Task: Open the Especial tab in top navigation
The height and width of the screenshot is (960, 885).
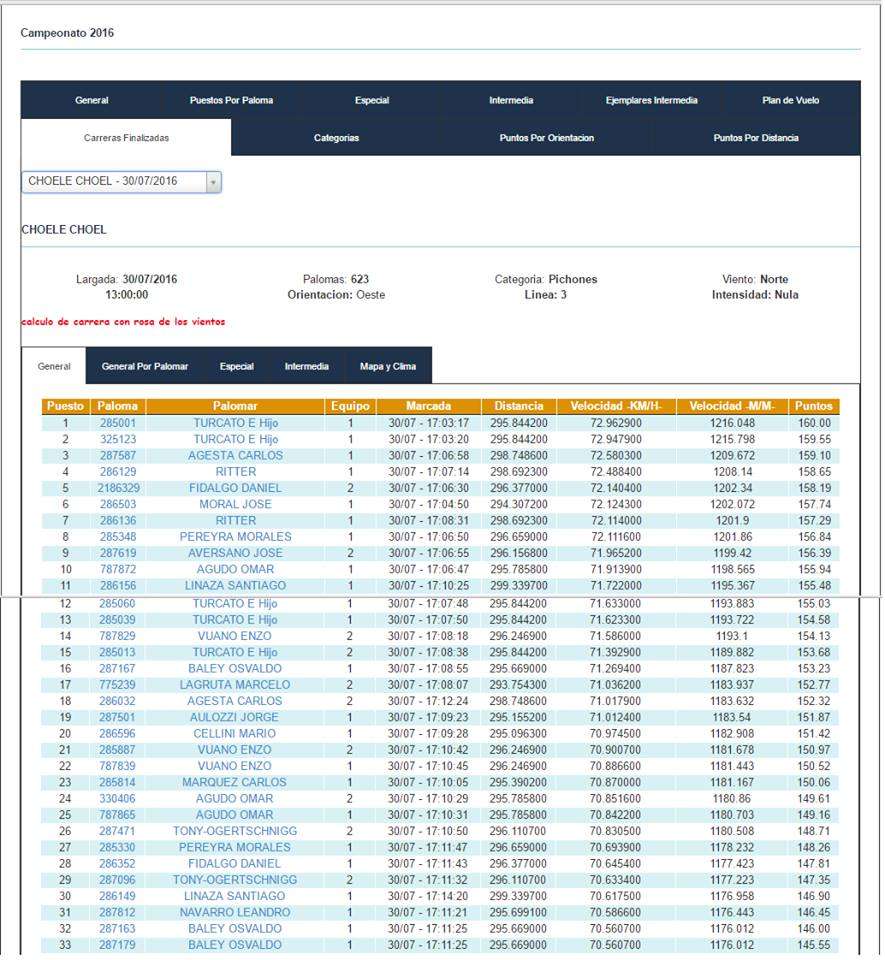Action: [x=371, y=100]
